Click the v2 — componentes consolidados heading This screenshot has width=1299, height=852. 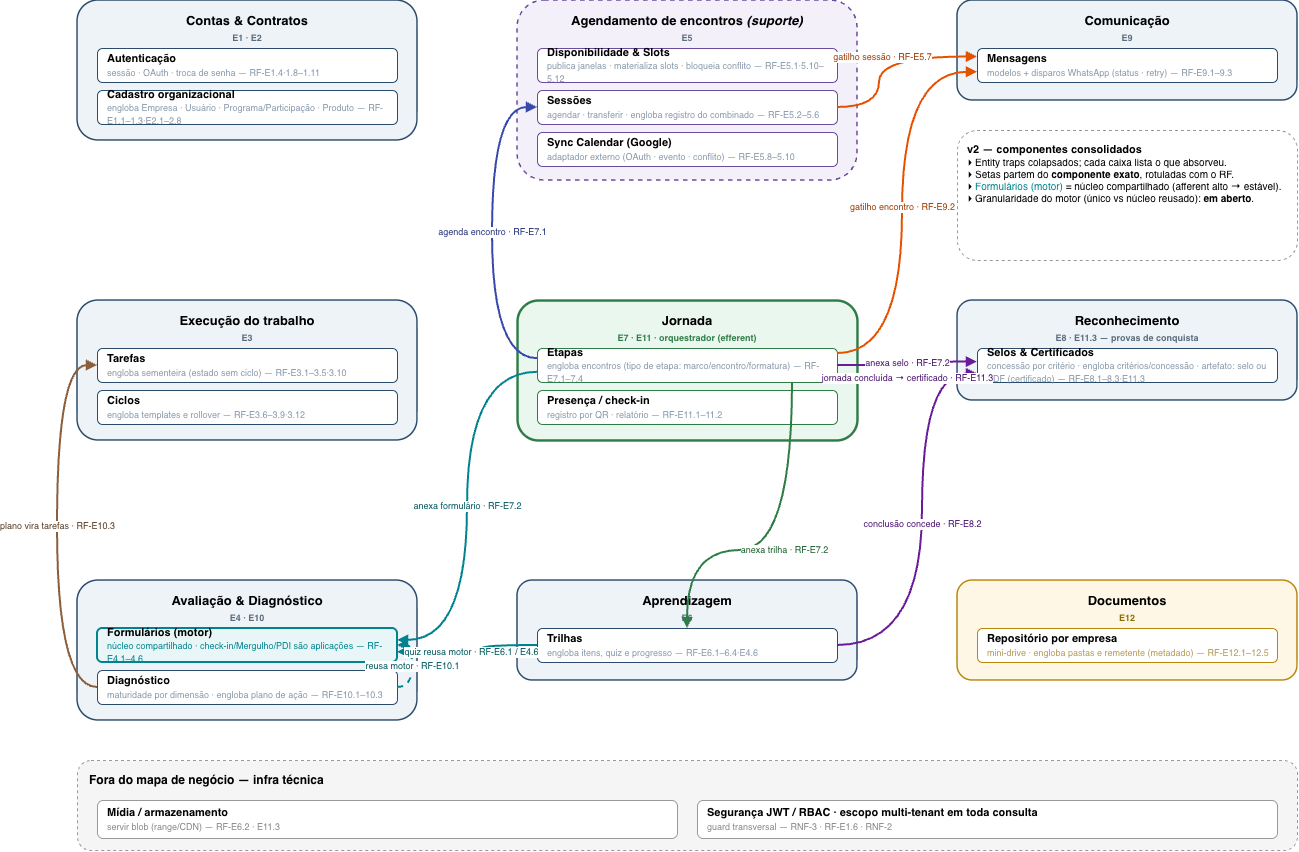(x=1054, y=149)
